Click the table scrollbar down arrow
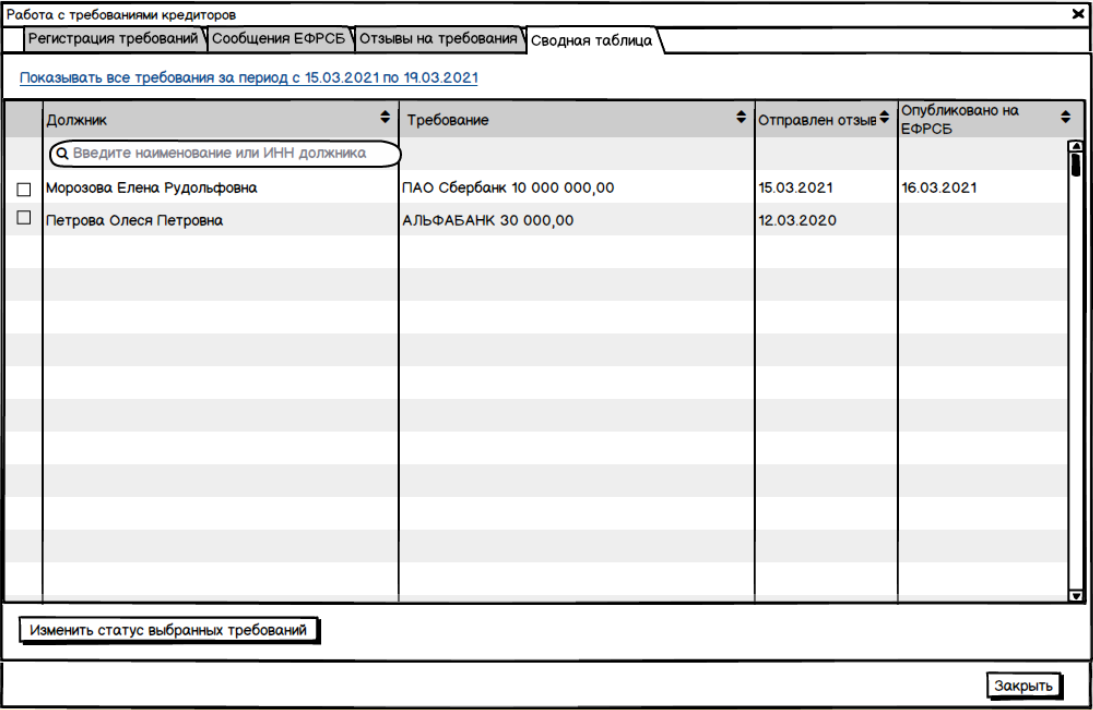 click(x=1076, y=595)
